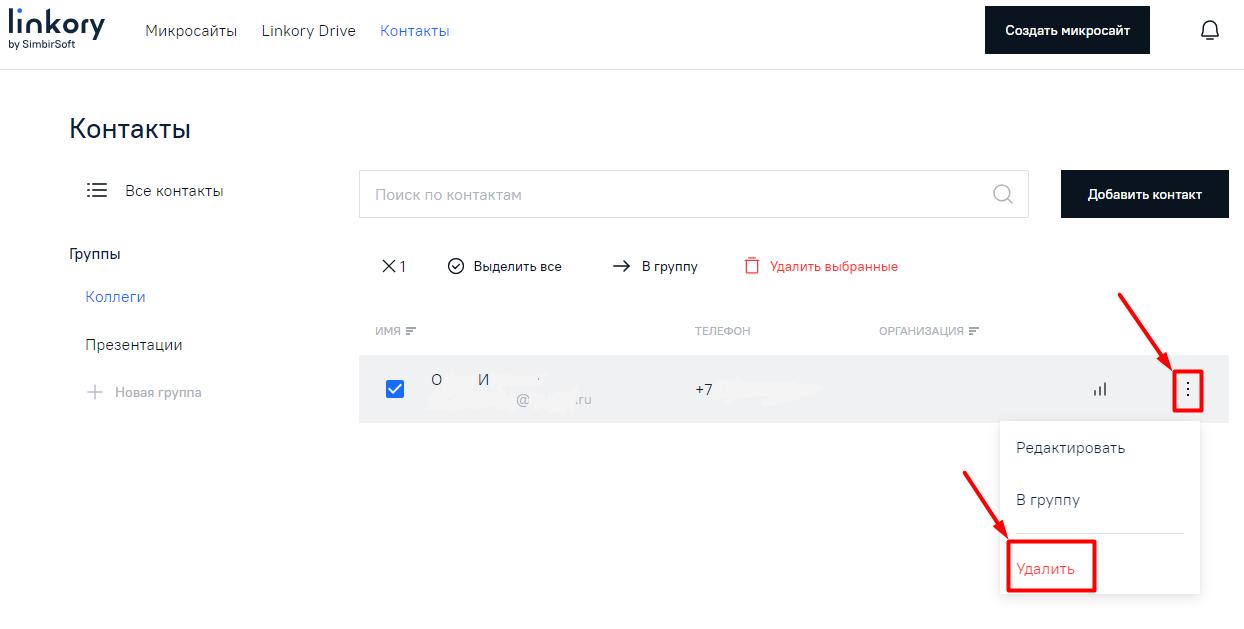The image size is (1244, 629).
Task: Open contact statistics bar chart icon
Action: click(x=1100, y=389)
